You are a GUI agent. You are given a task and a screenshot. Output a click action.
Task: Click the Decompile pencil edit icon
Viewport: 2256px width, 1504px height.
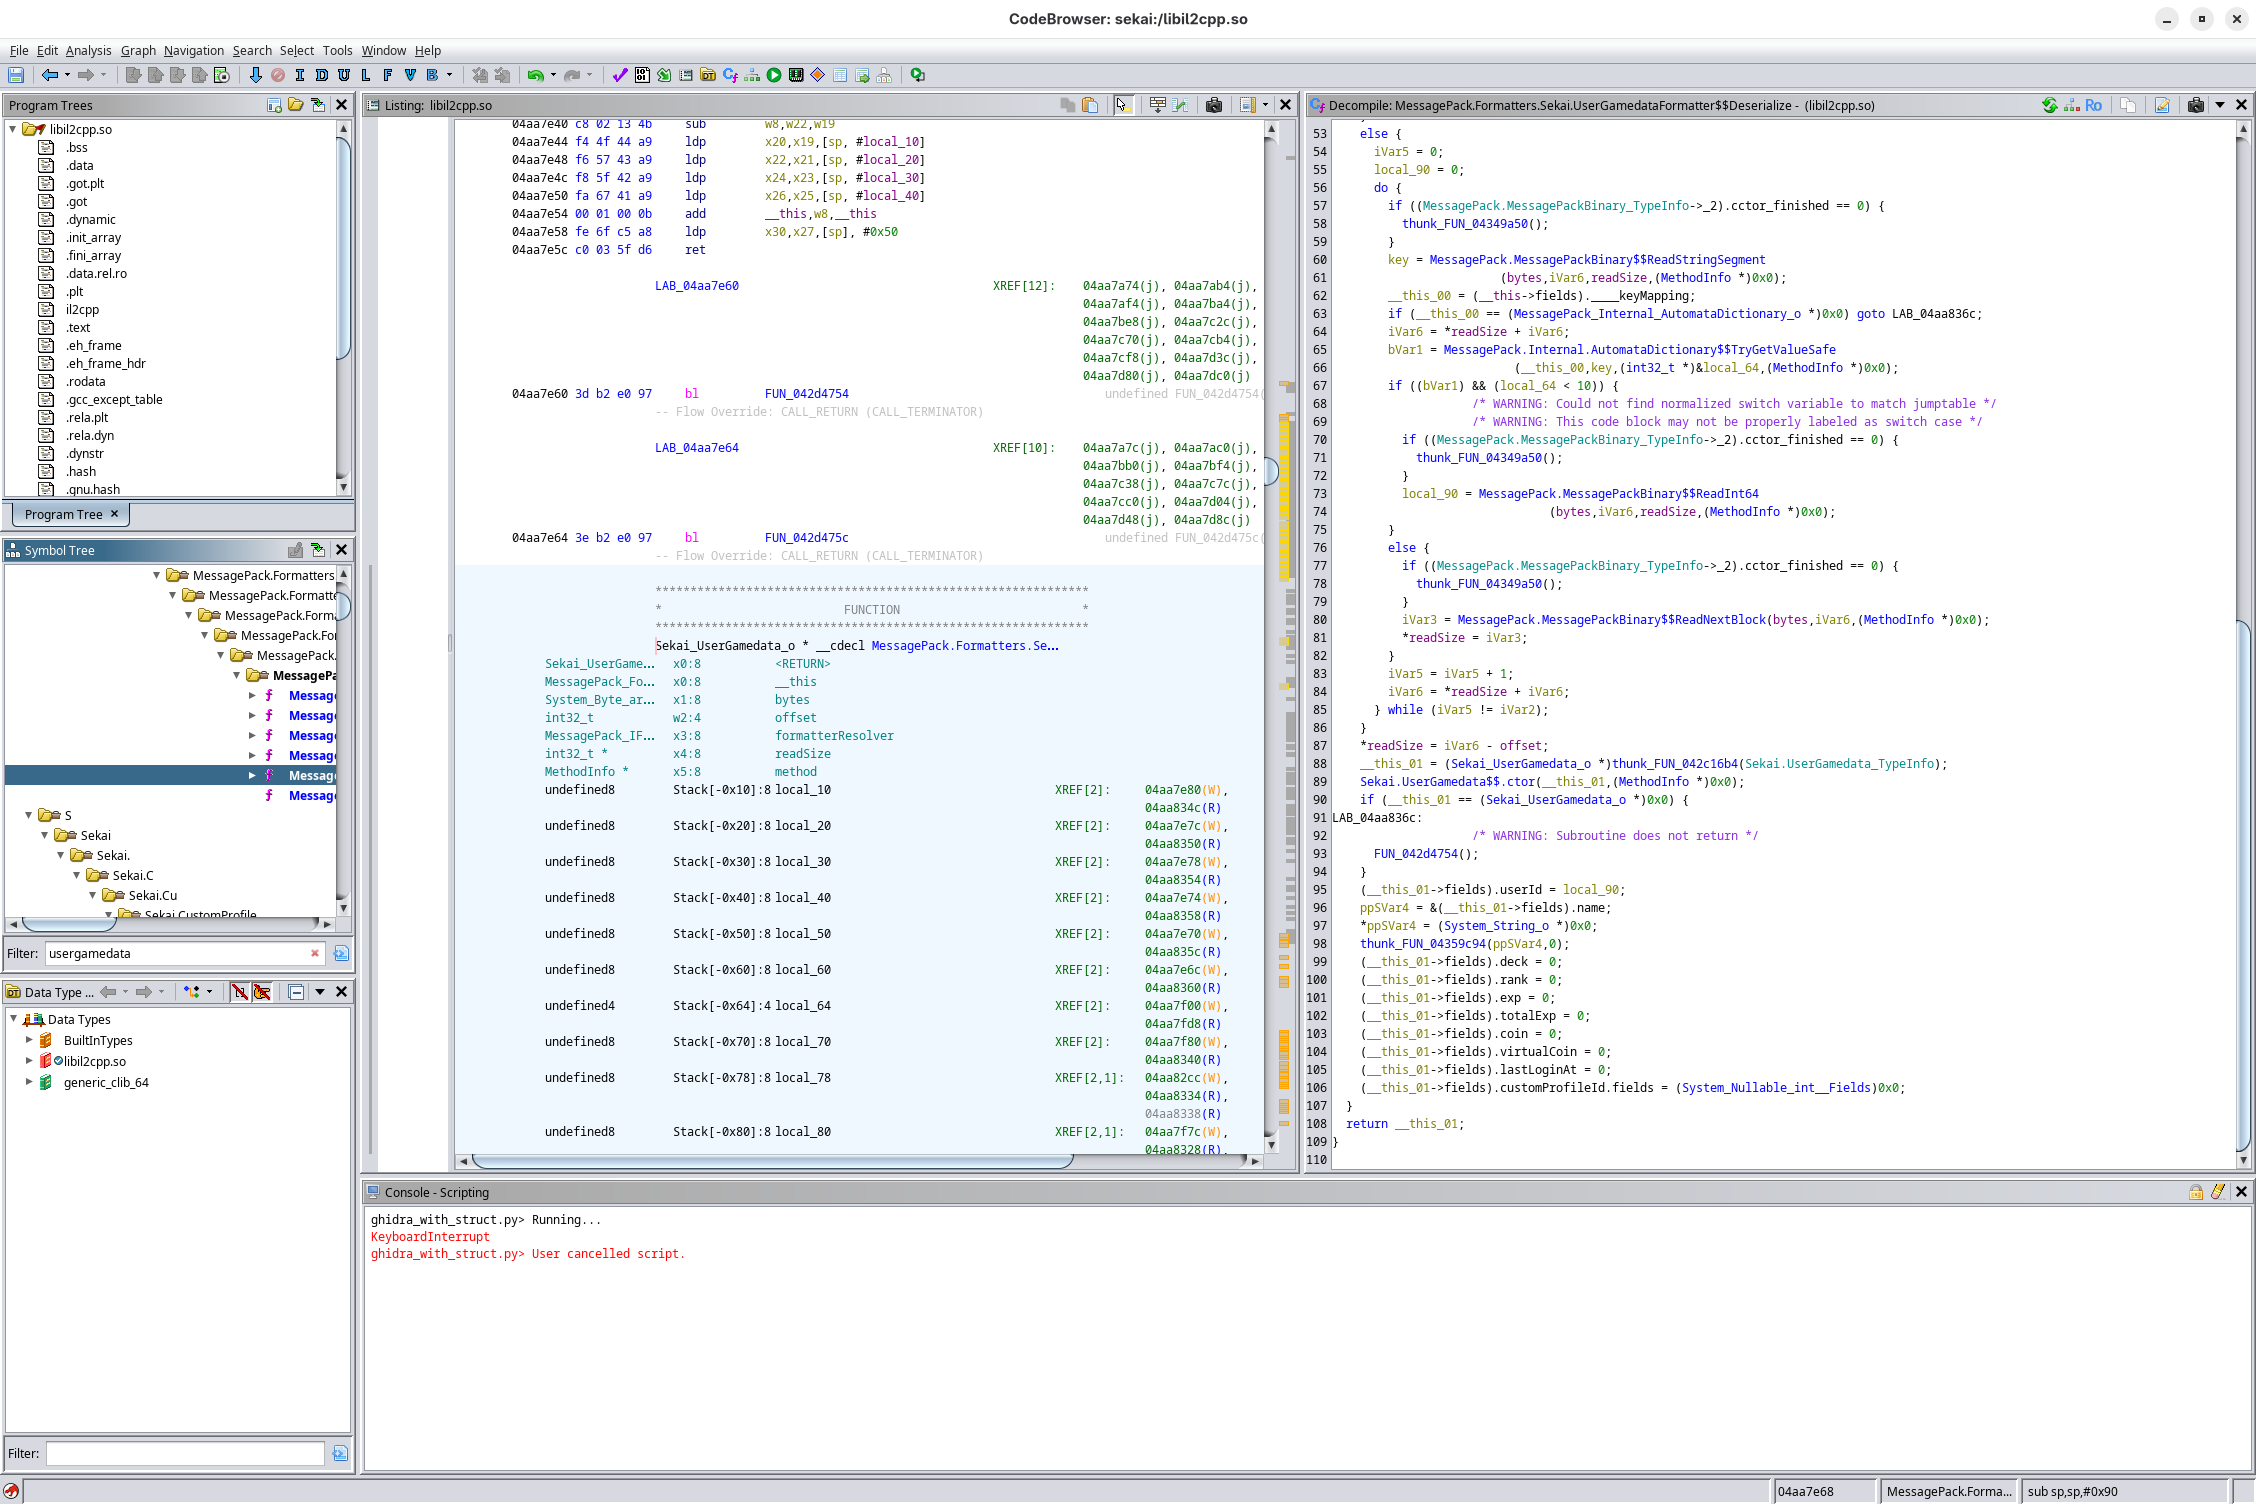pyautogui.click(x=2162, y=105)
